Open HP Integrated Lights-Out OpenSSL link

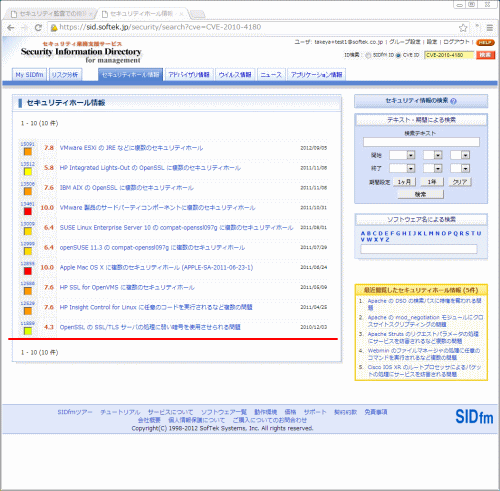click(150, 168)
